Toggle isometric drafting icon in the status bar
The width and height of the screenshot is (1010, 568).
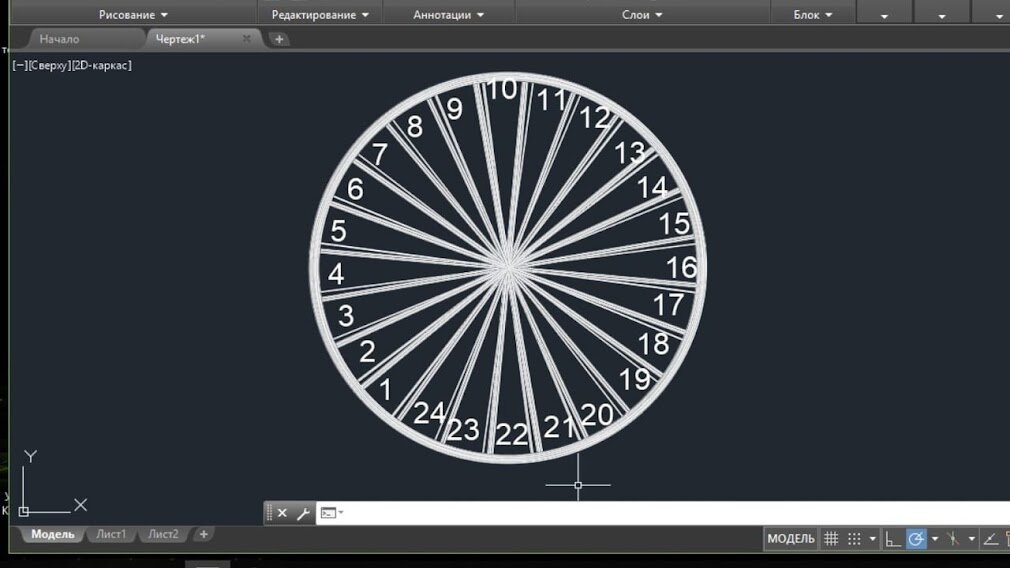(x=953, y=539)
